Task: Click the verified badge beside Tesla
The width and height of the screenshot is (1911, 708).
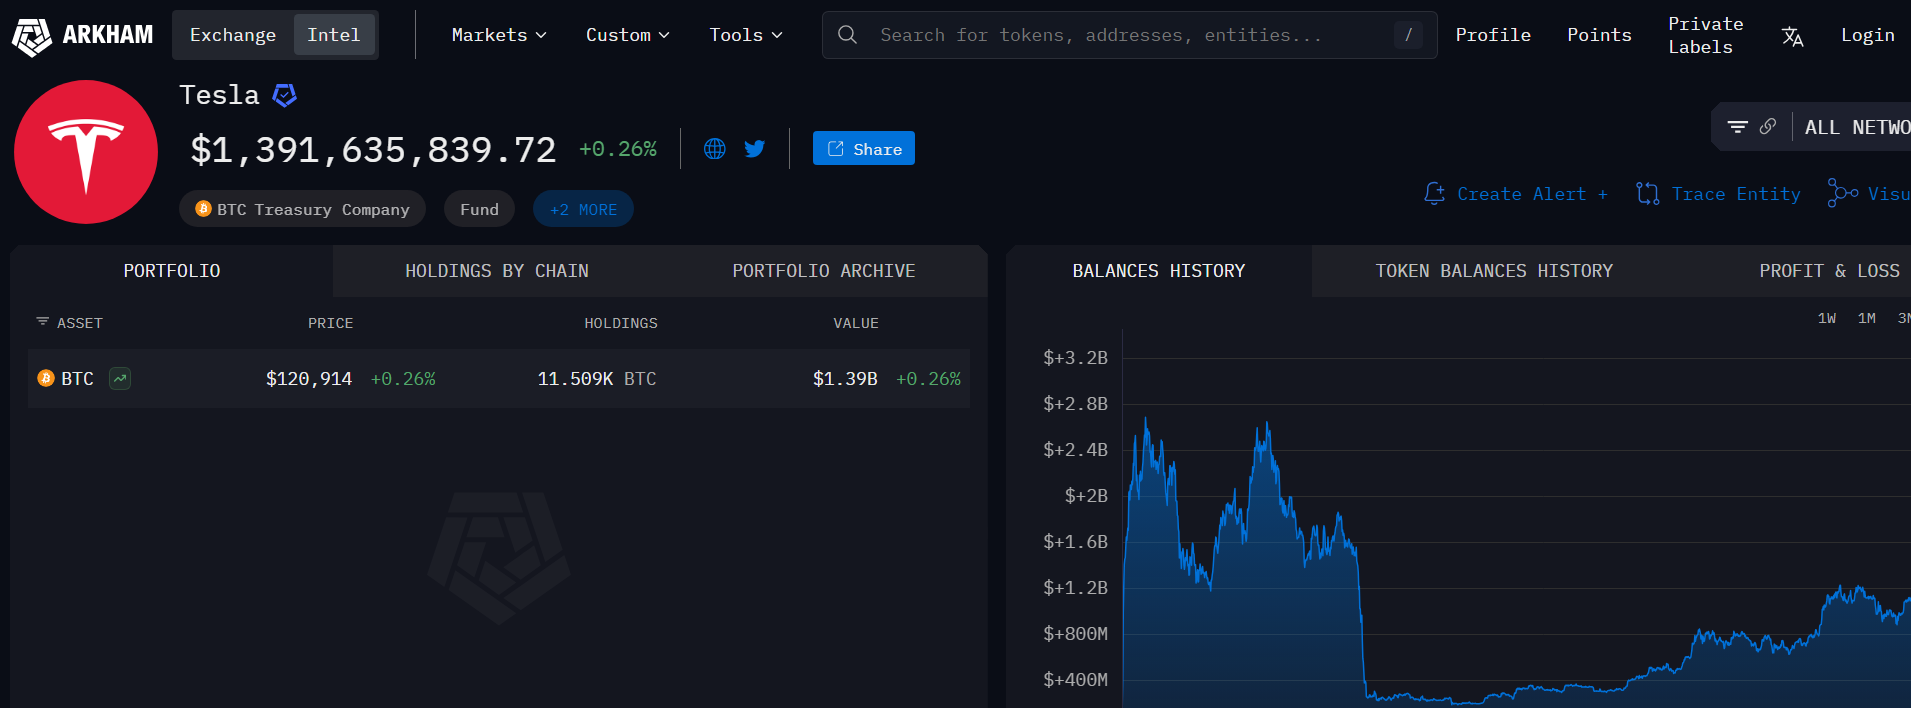Action: click(x=285, y=95)
